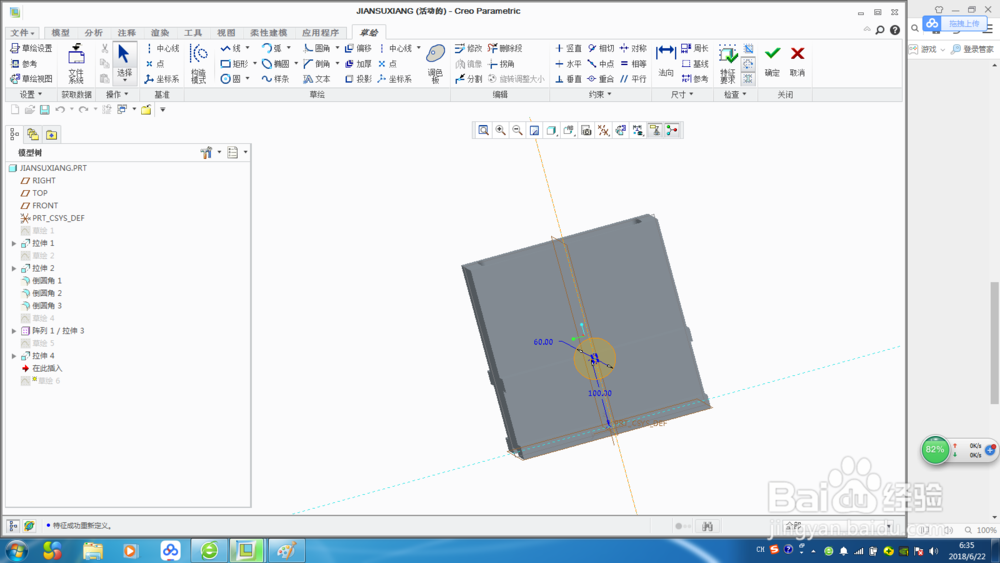The width and height of the screenshot is (1000, 563).
Task: Open the 文件系统 file system importer
Action: pos(76,64)
